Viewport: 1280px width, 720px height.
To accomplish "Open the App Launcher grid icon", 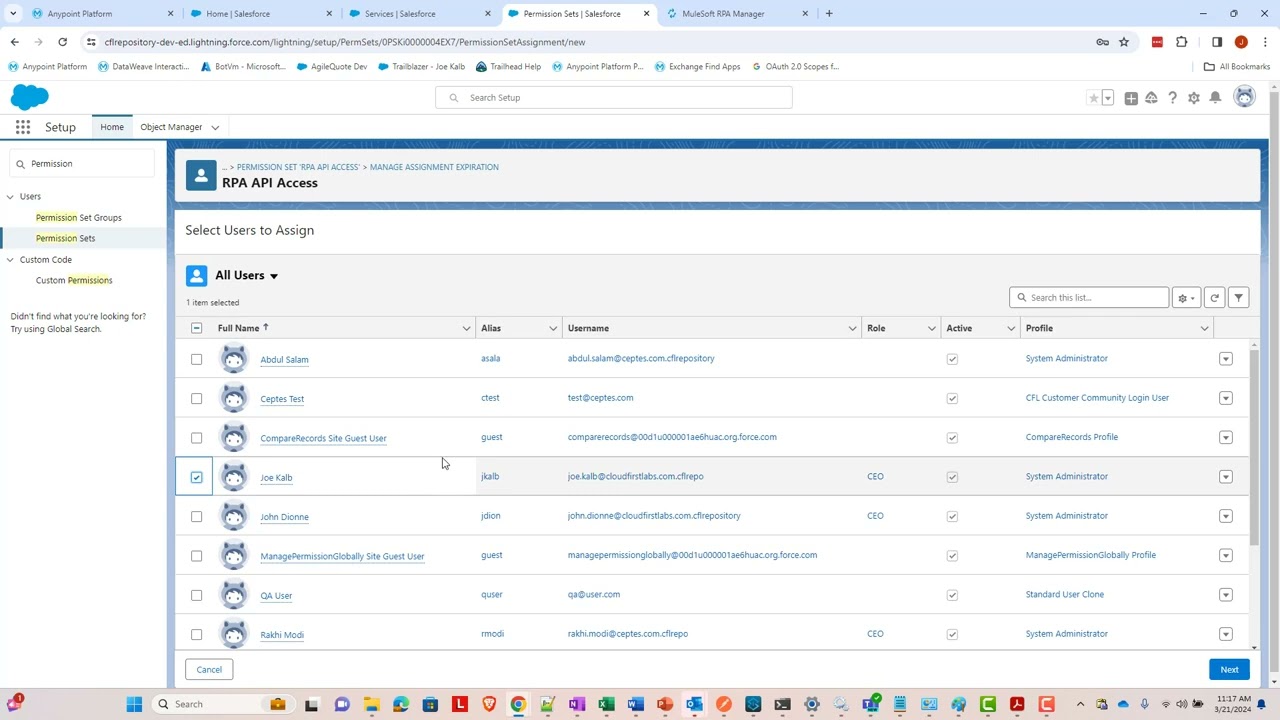I will (22, 127).
